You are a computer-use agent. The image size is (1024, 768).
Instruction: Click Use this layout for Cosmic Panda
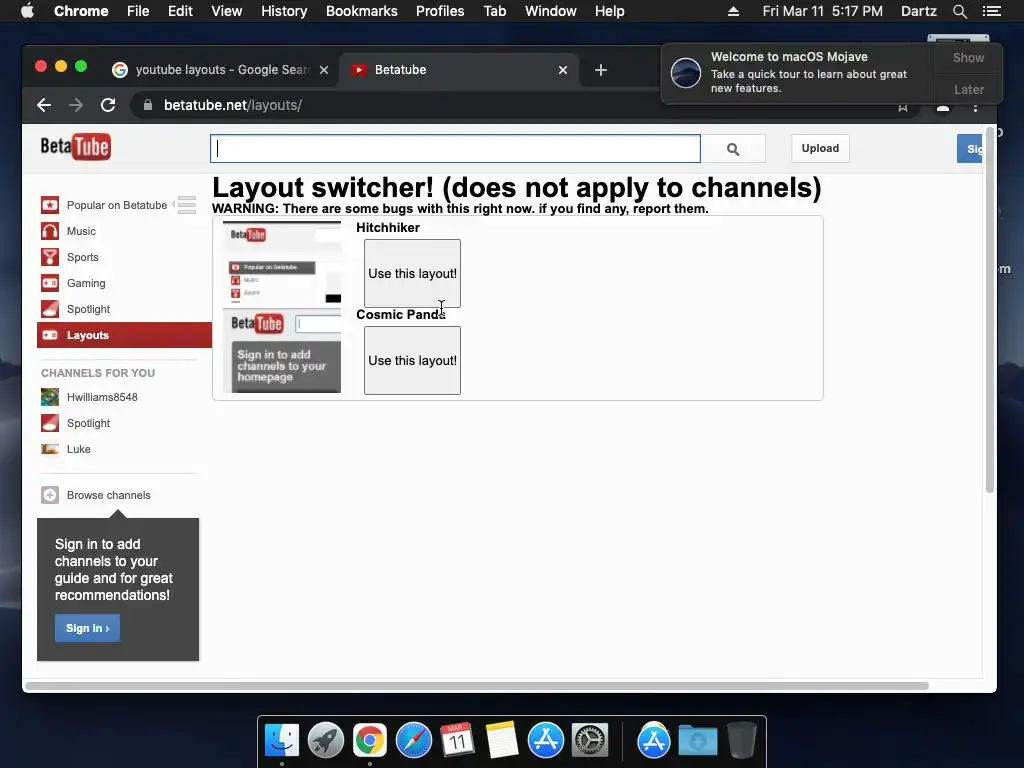click(412, 360)
